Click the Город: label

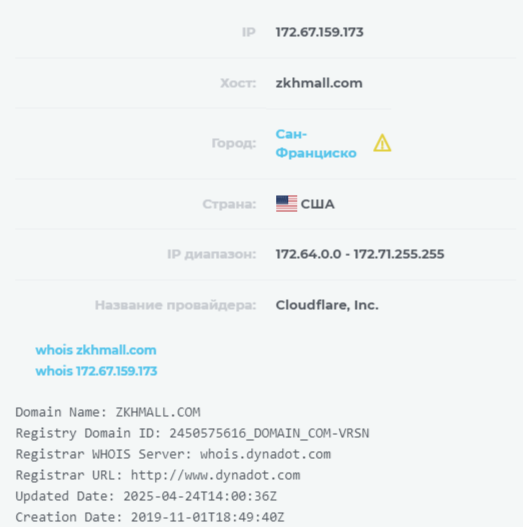point(234,144)
